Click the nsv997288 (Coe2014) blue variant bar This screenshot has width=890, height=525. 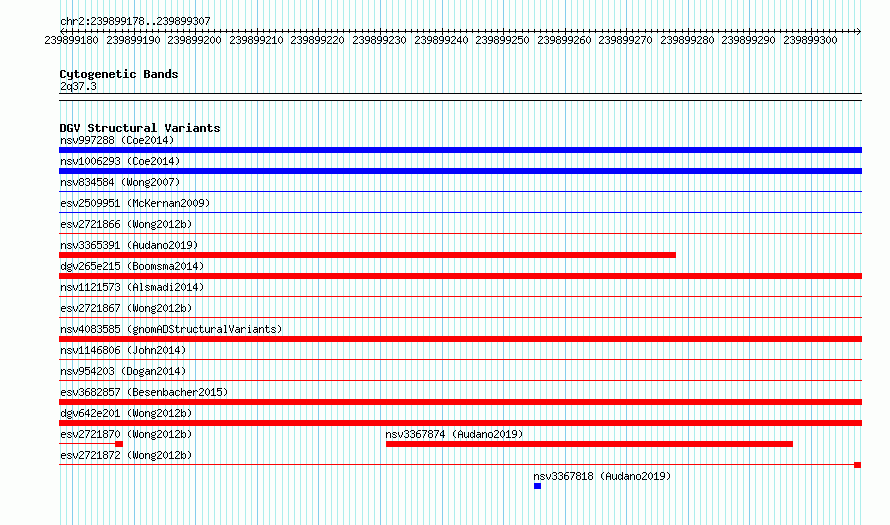click(460, 150)
